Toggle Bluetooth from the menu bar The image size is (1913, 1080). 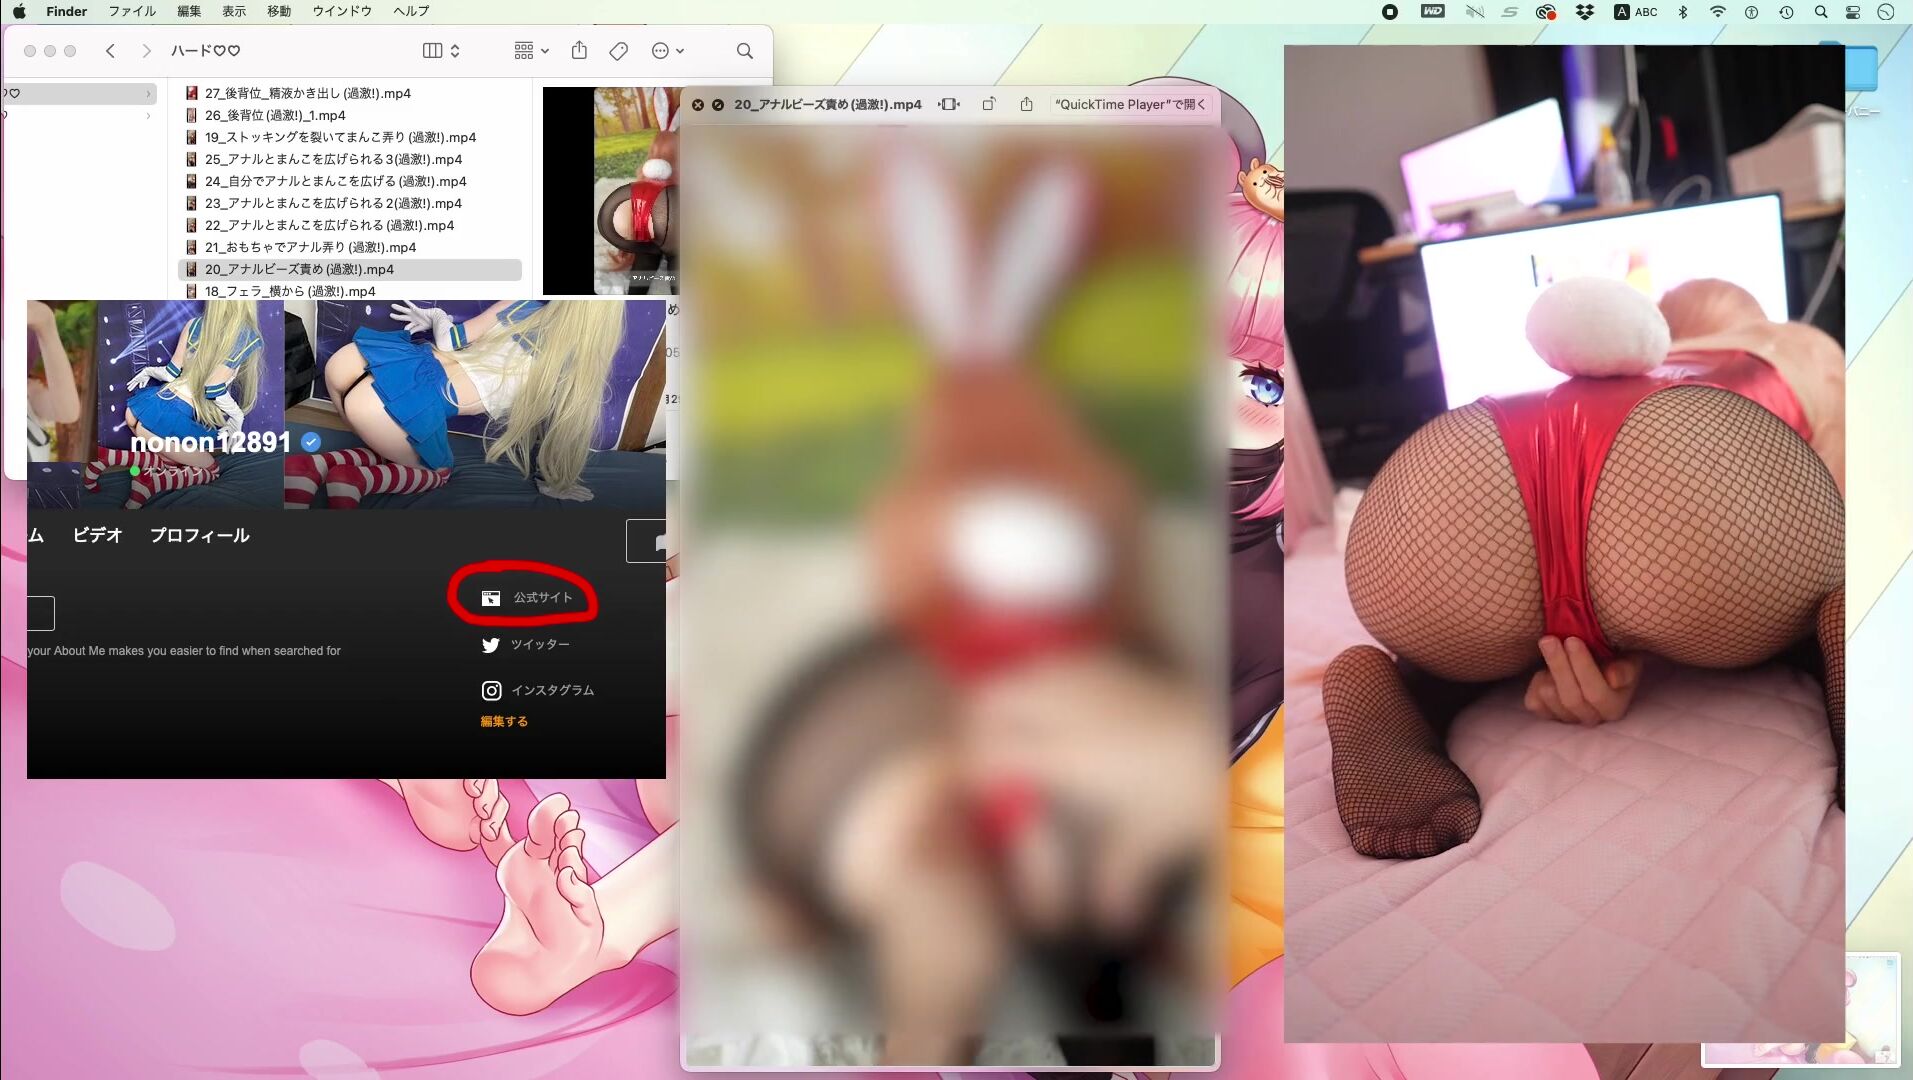click(1682, 12)
